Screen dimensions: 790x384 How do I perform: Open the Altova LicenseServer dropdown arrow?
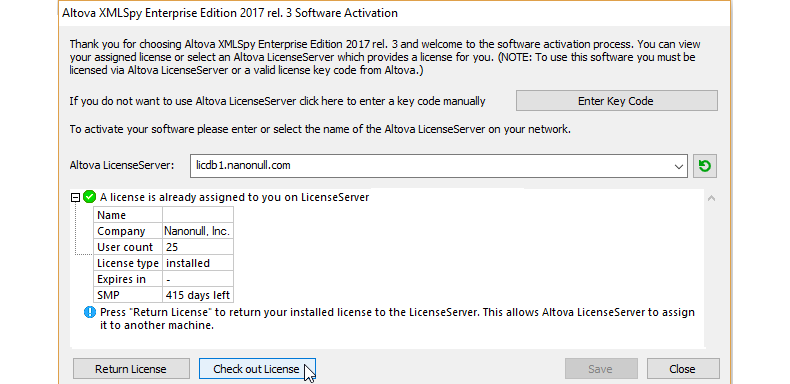(679, 166)
